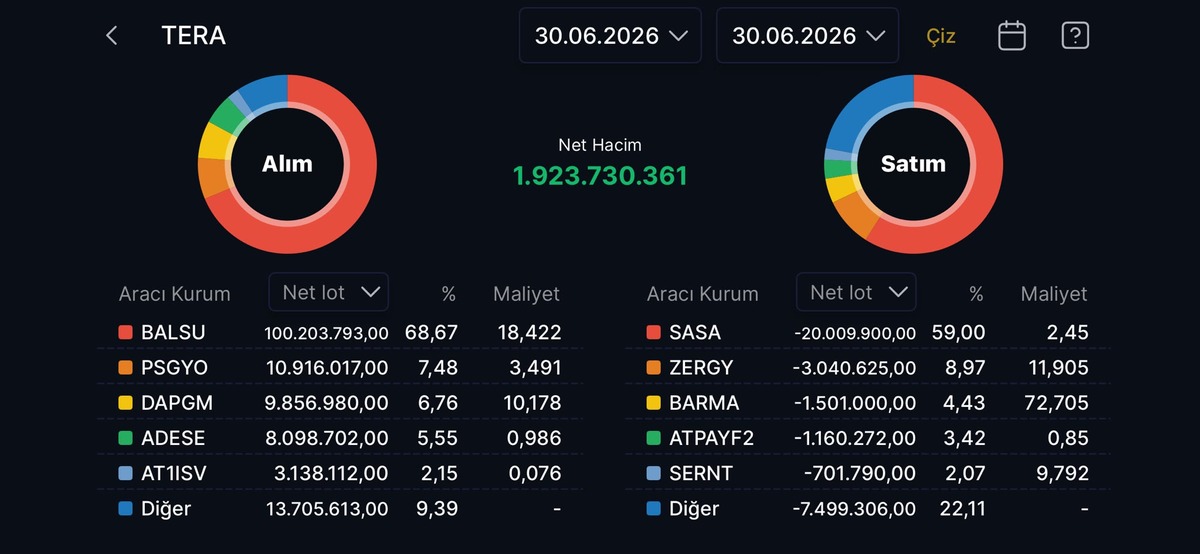Select the BARMA row in the sellers list
This screenshot has width=1200, height=554.
pyautogui.click(x=868, y=403)
